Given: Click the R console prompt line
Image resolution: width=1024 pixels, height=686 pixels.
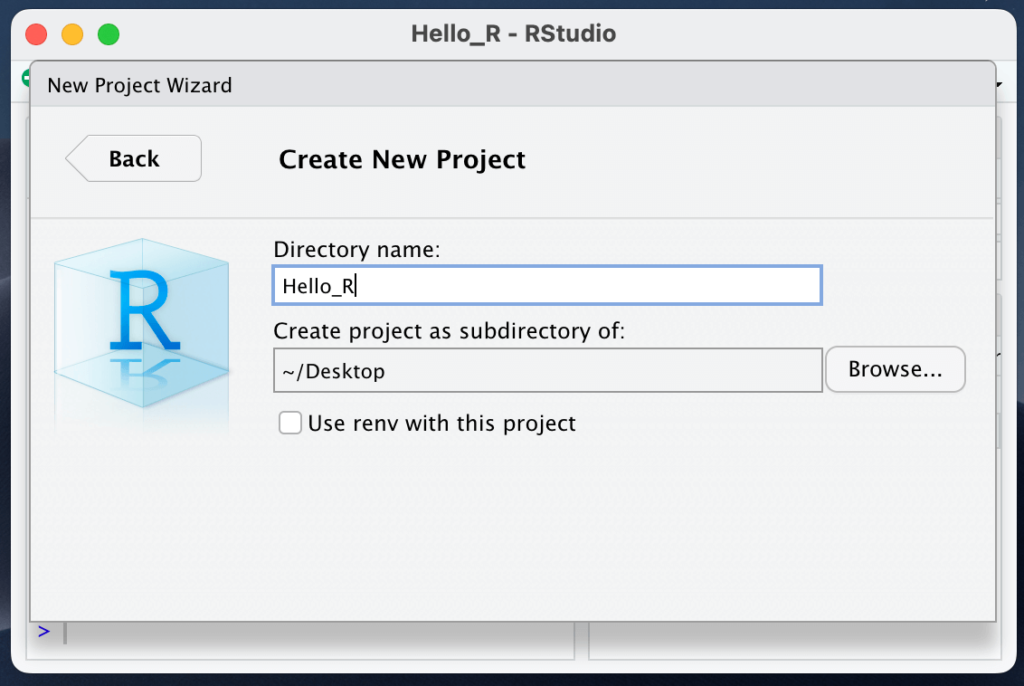Looking at the screenshot, I should [300, 632].
